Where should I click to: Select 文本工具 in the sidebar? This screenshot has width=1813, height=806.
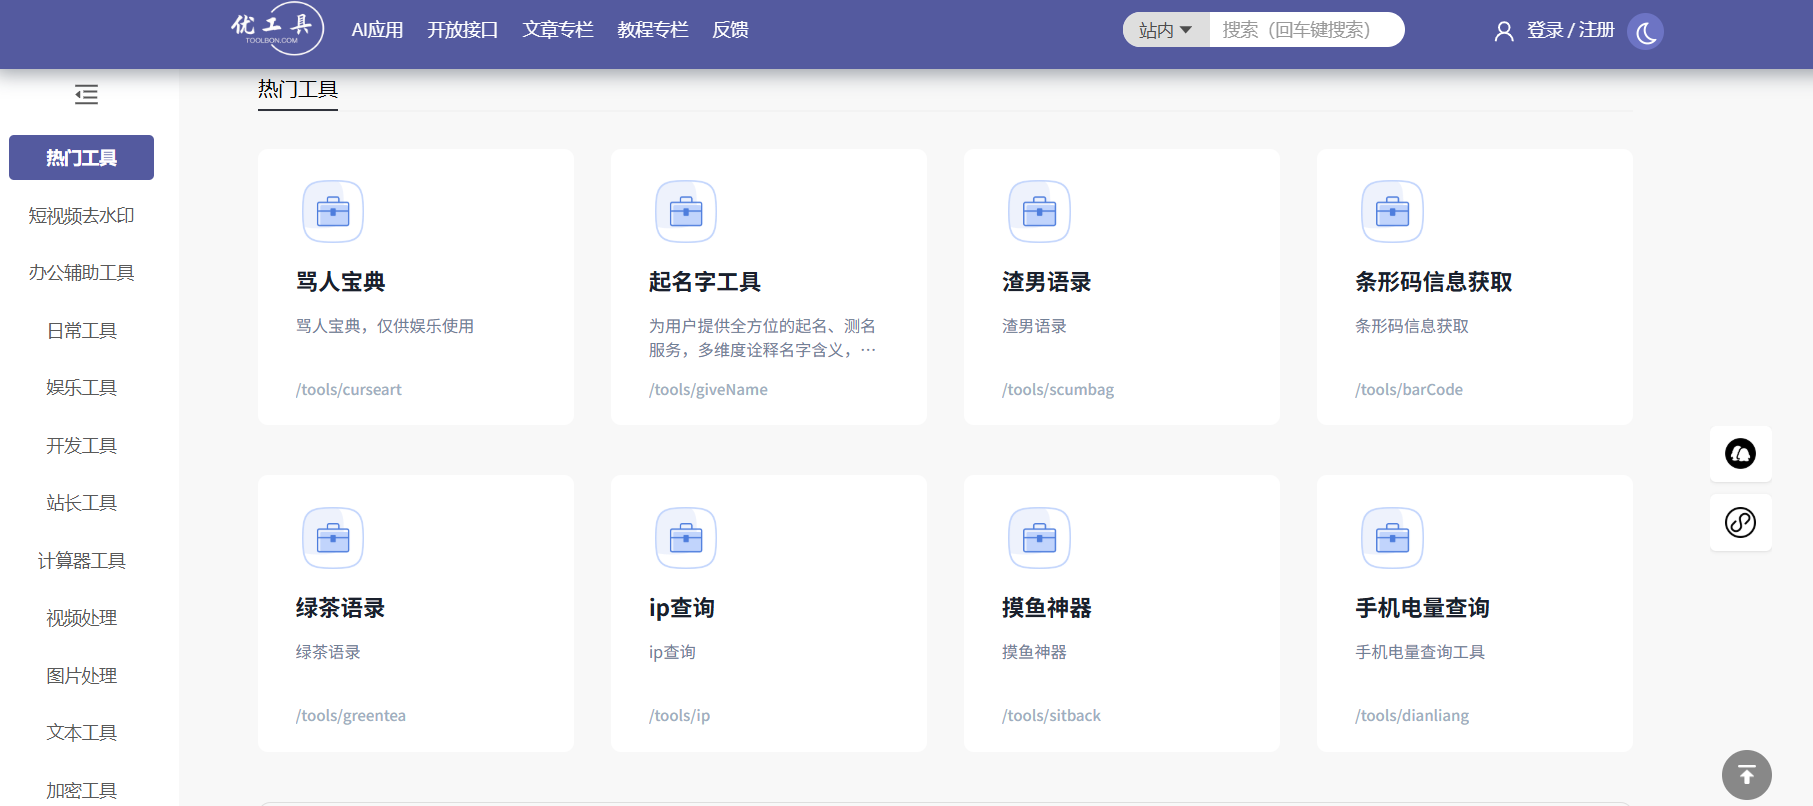tap(81, 733)
